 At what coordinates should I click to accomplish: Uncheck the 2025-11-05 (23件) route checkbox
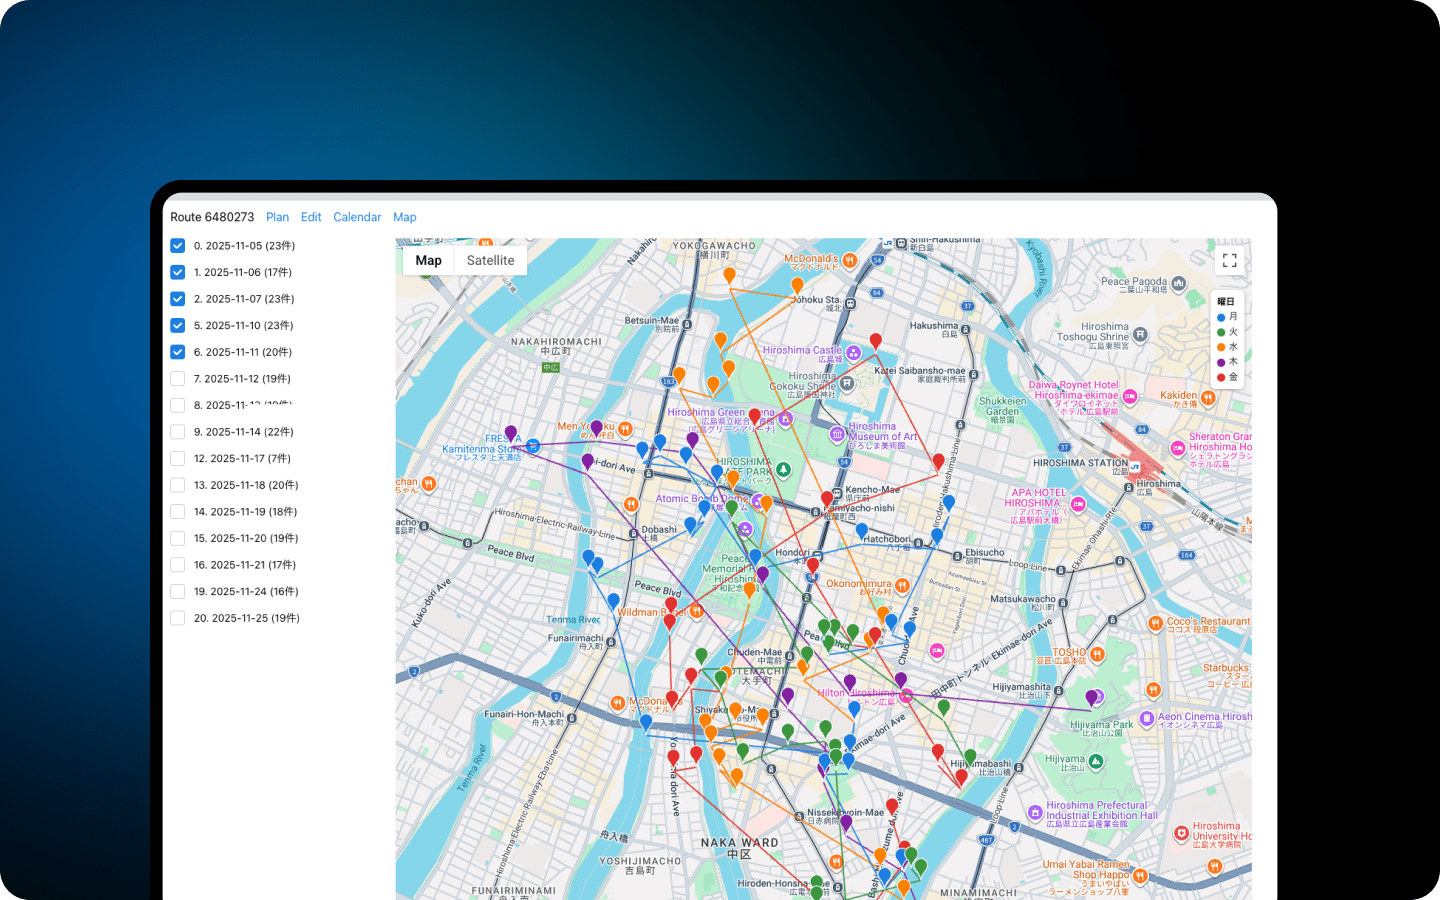pyautogui.click(x=177, y=246)
